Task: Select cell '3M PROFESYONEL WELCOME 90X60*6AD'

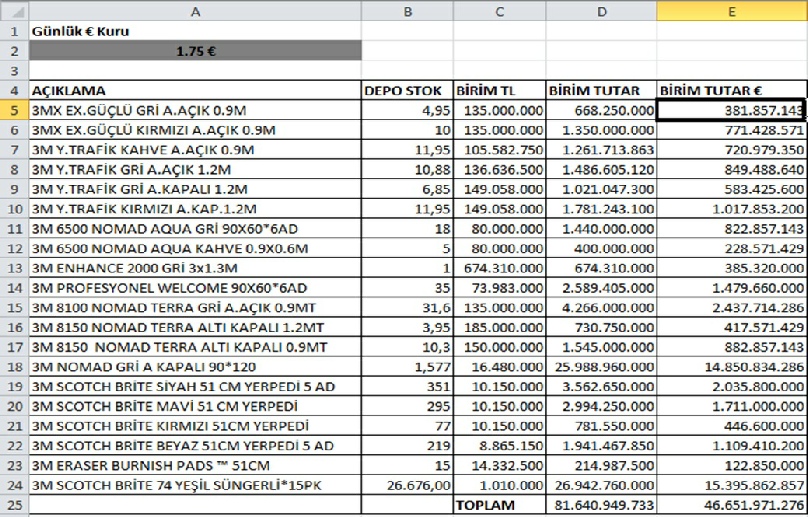Action: pos(195,288)
